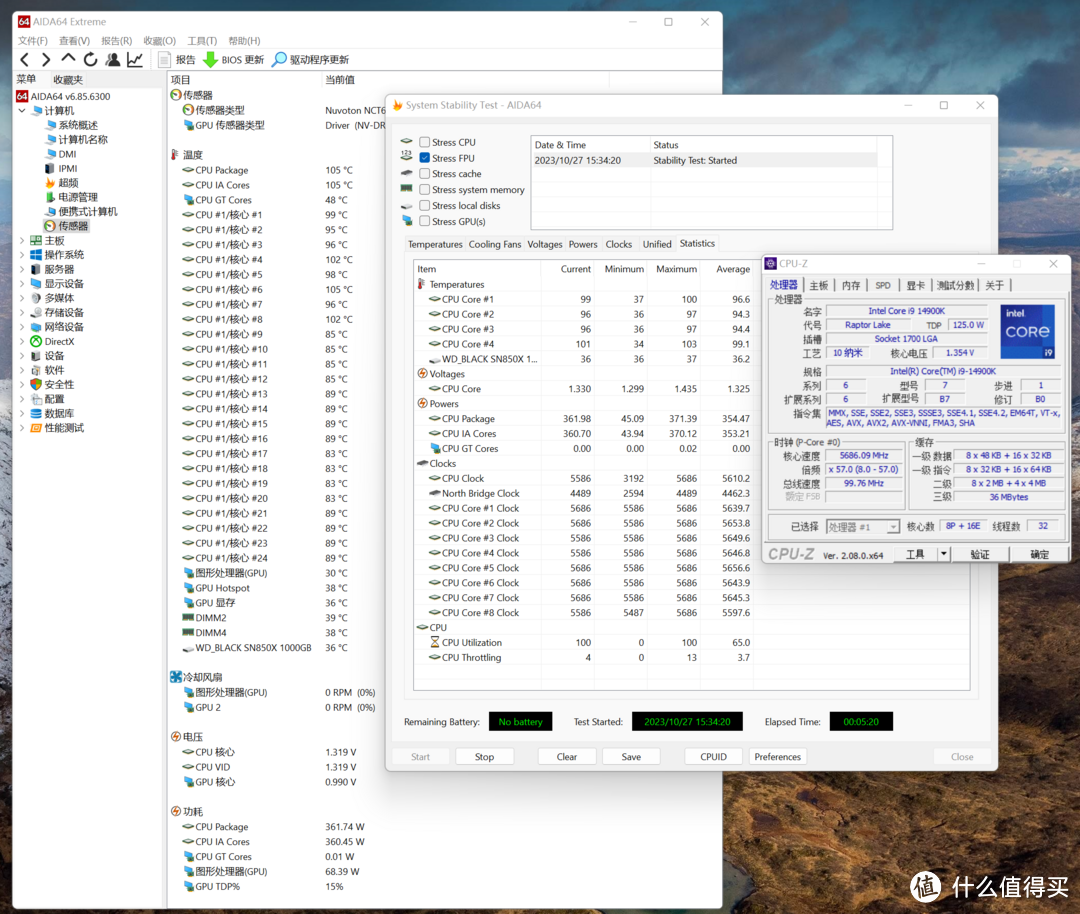Click the CPU Utilization hourglass icon
The height and width of the screenshot is (914, 1080).
coord(435,643)
